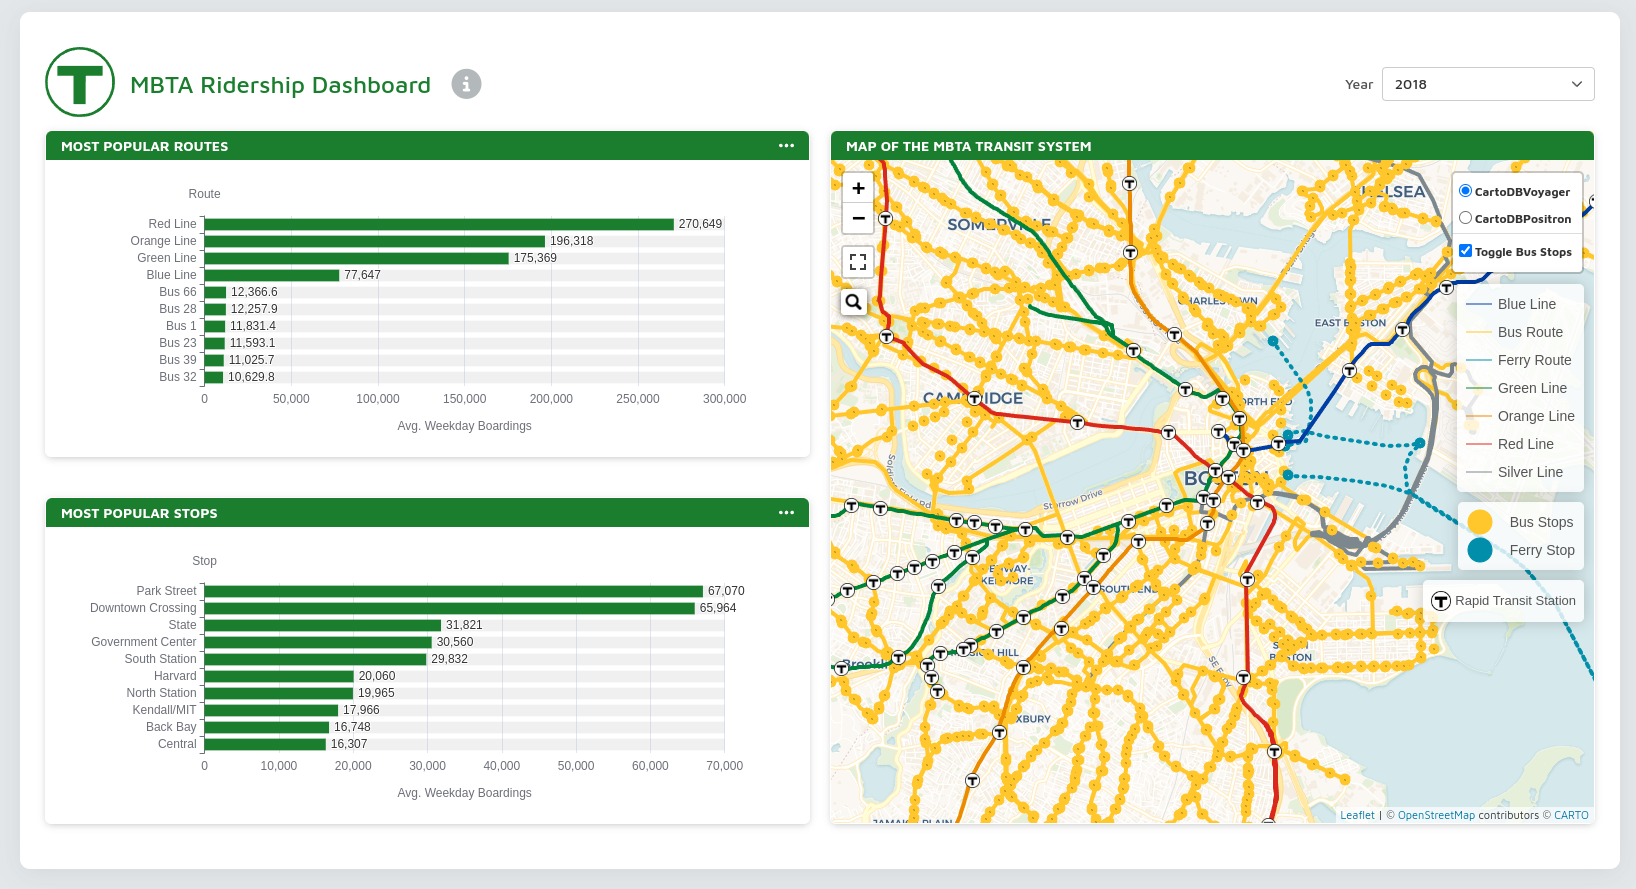Select CartoDBVoyager basemap
1636x889 pixels.
pos(1466,191)
